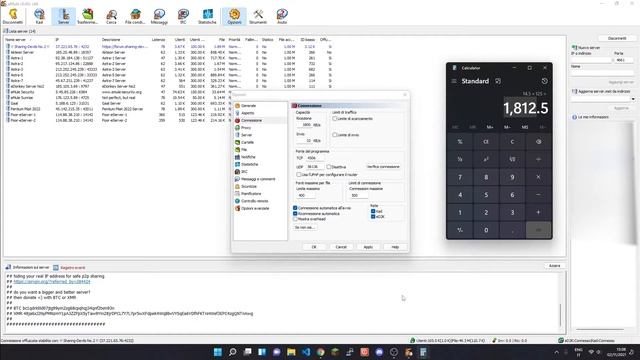Viewport: 640px width, 360px height.
Task: Open the Strumenti toolbar icon
Action: pyautogui.click(x=258, y=16)
